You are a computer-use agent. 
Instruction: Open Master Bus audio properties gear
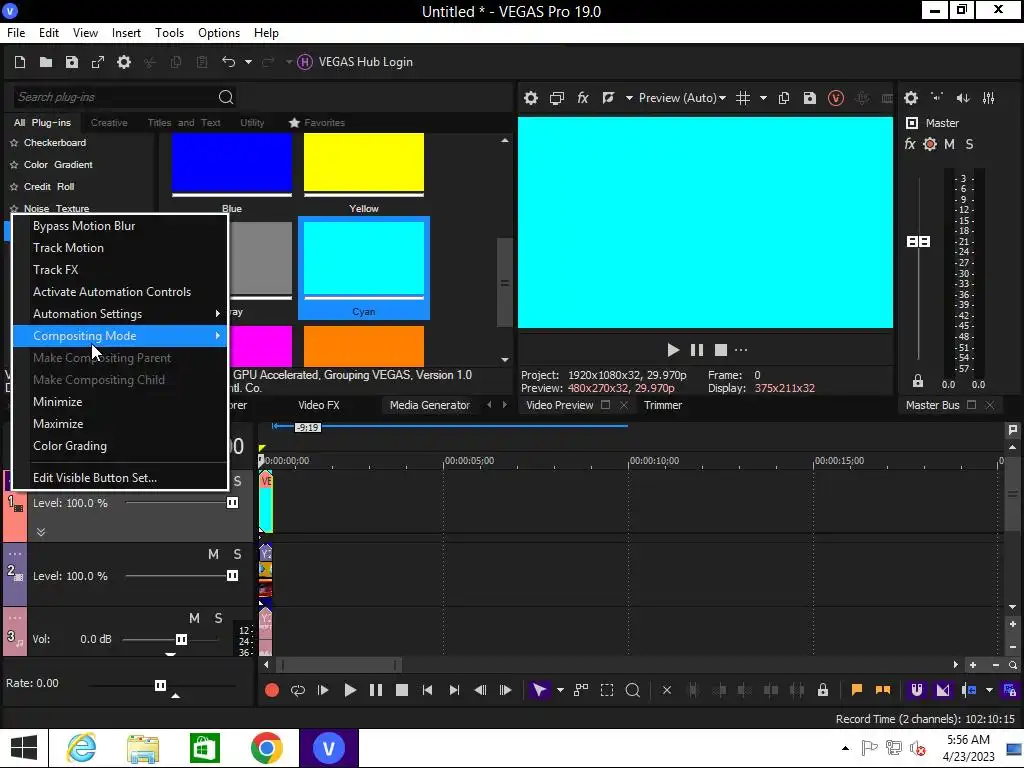point(911,98)
